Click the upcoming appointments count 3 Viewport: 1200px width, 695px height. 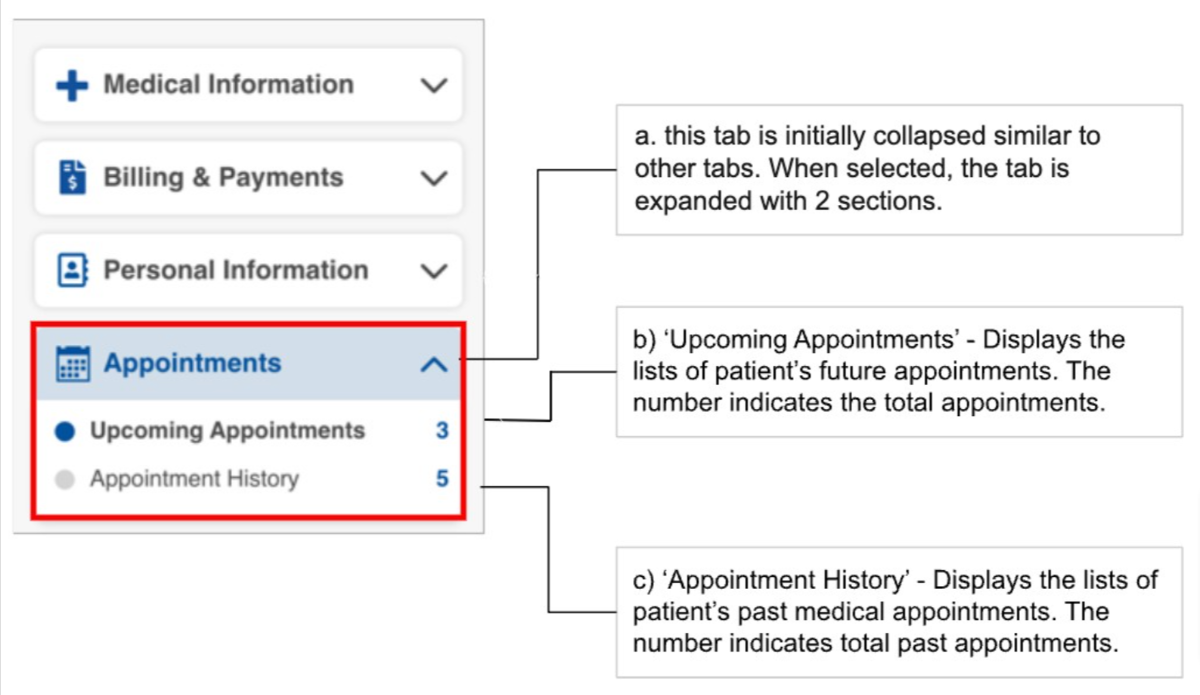click(442, 431)
